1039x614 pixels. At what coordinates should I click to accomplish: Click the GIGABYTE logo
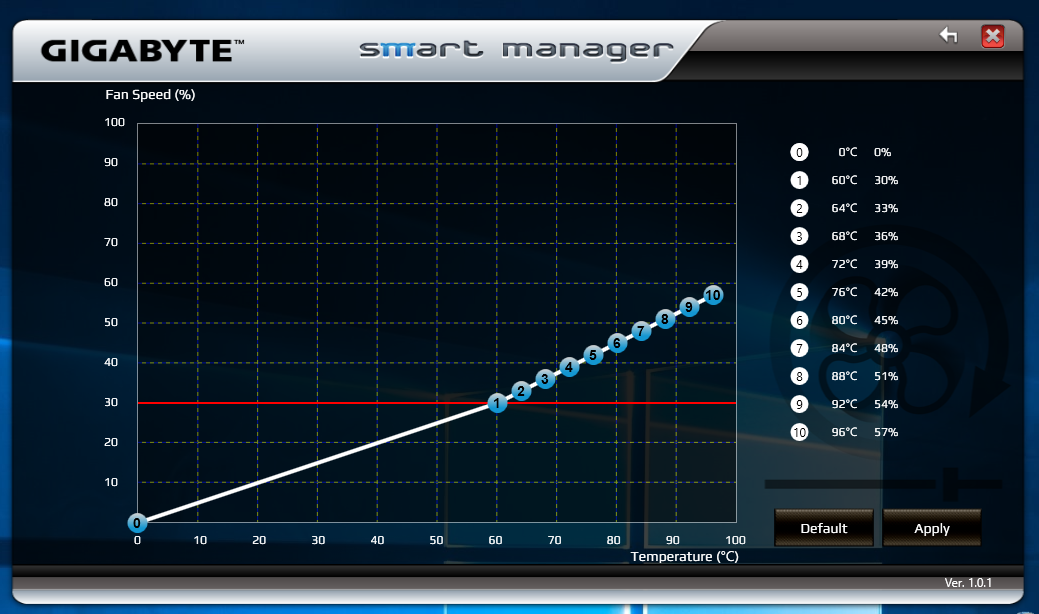pos(142,51)
